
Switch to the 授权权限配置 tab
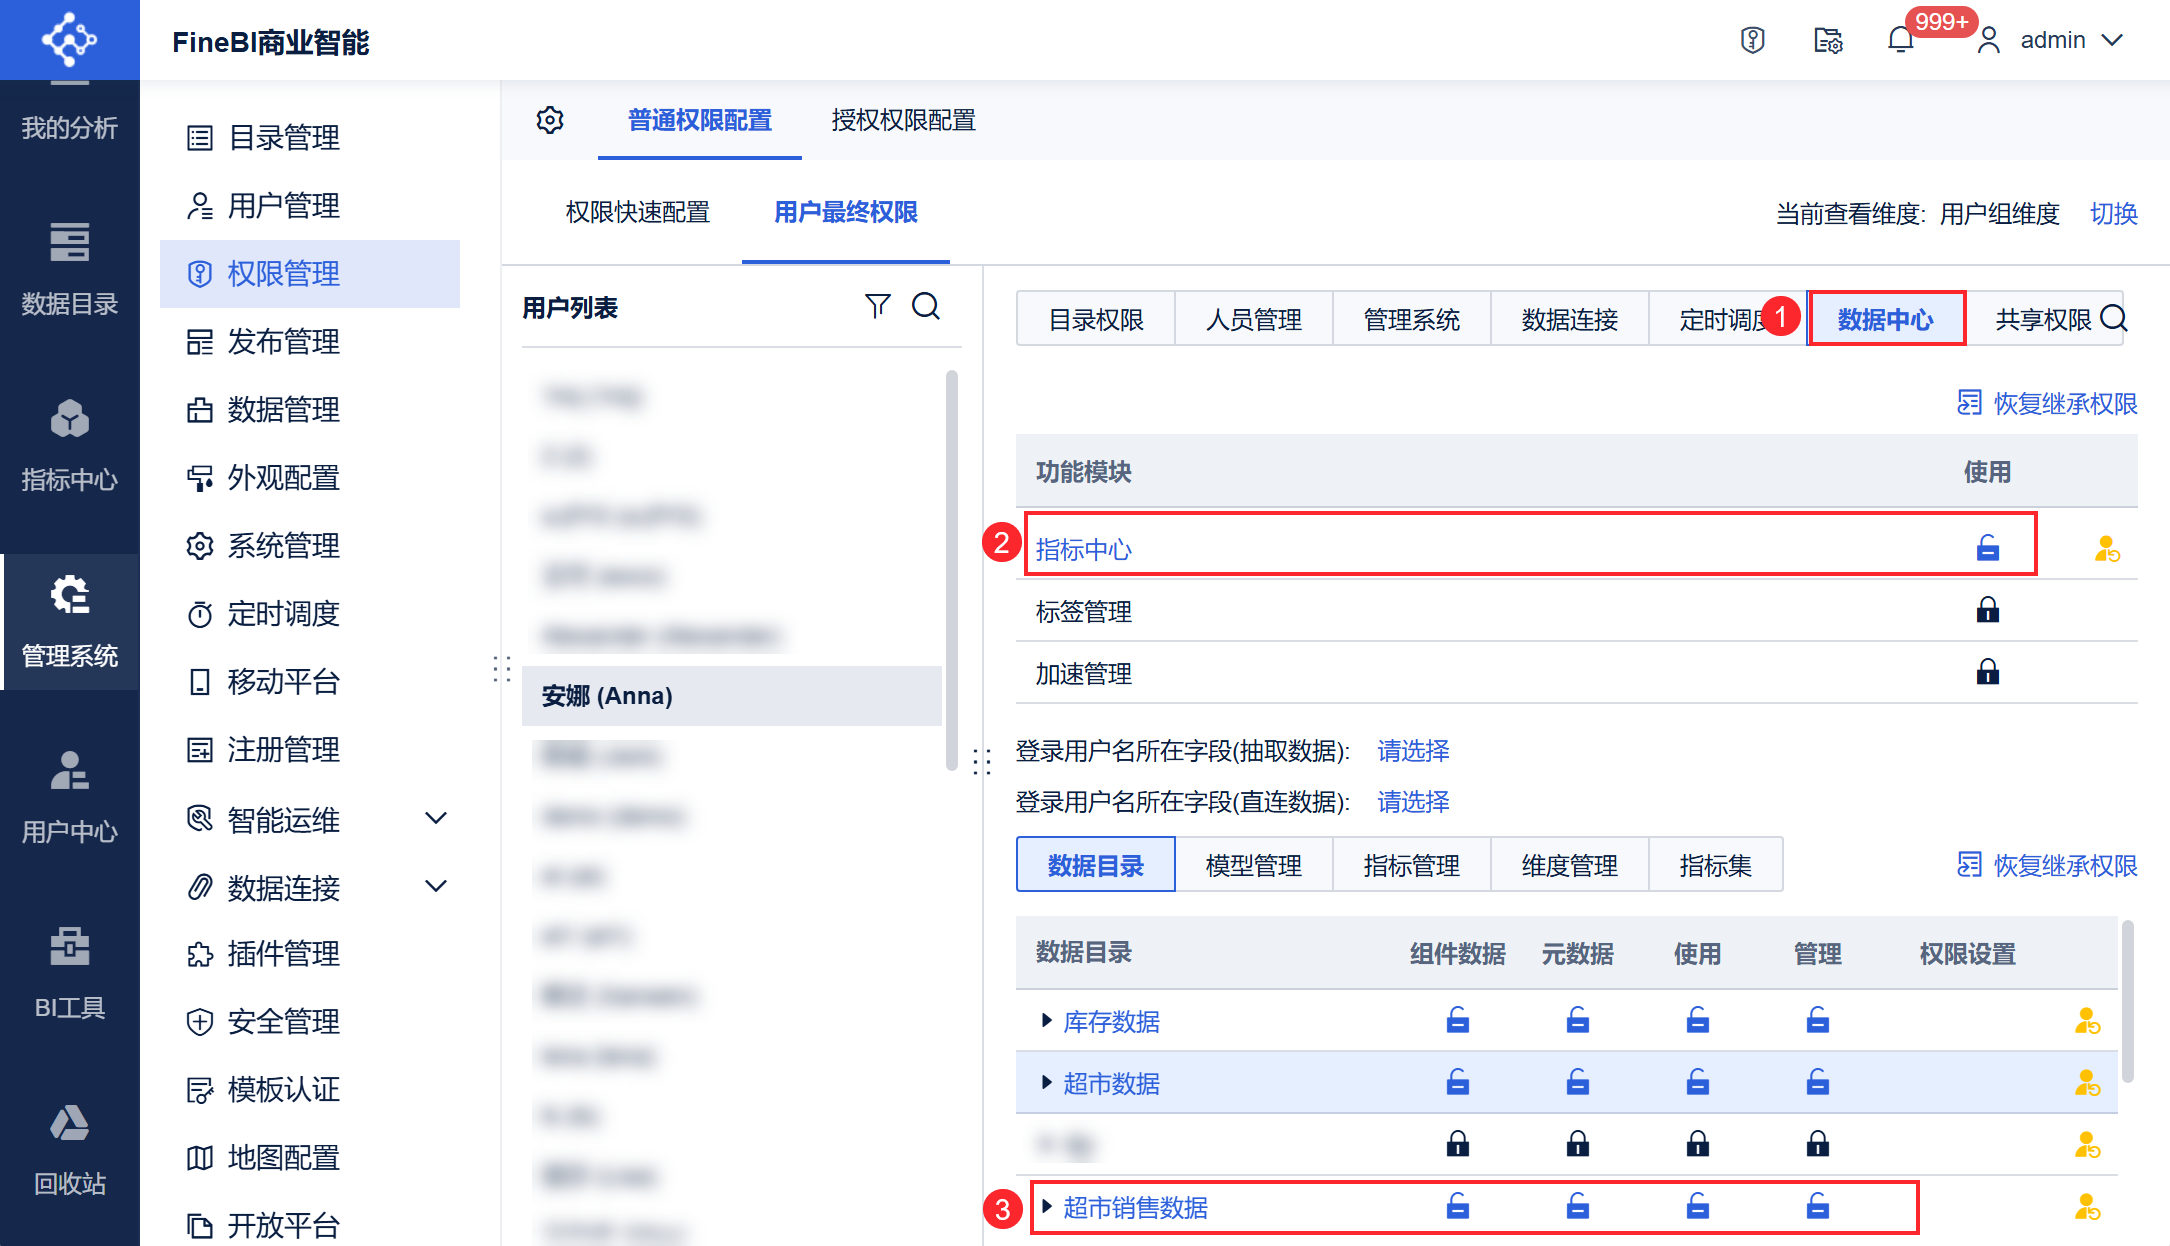903,120
